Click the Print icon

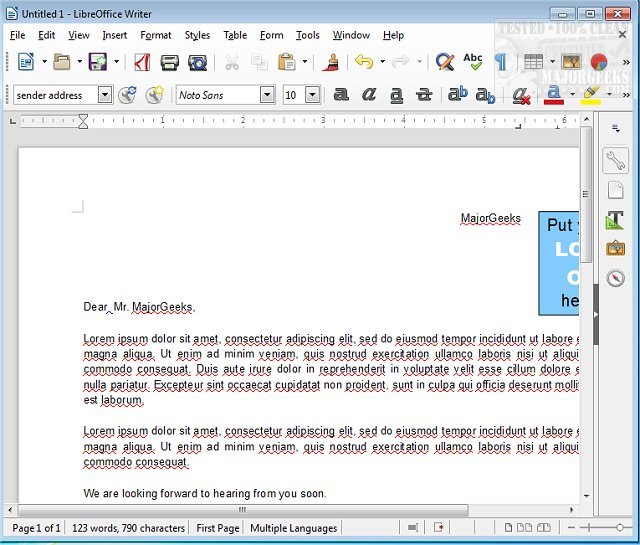169,62
